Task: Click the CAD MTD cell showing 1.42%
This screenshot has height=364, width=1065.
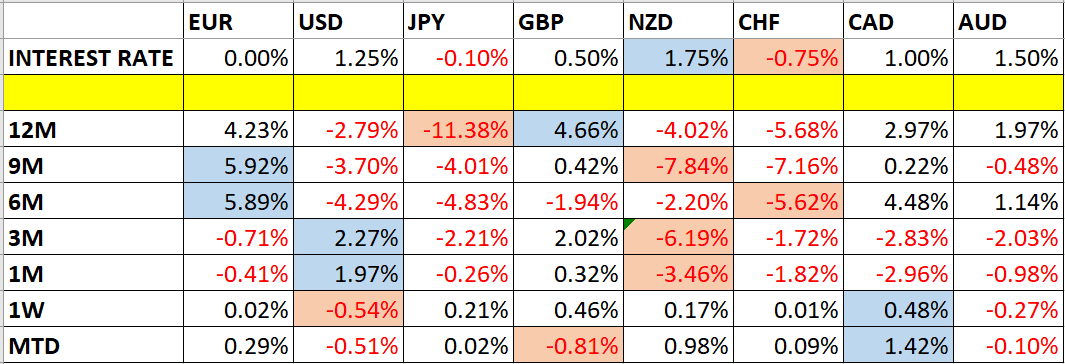Action: [x=898, y=346]
